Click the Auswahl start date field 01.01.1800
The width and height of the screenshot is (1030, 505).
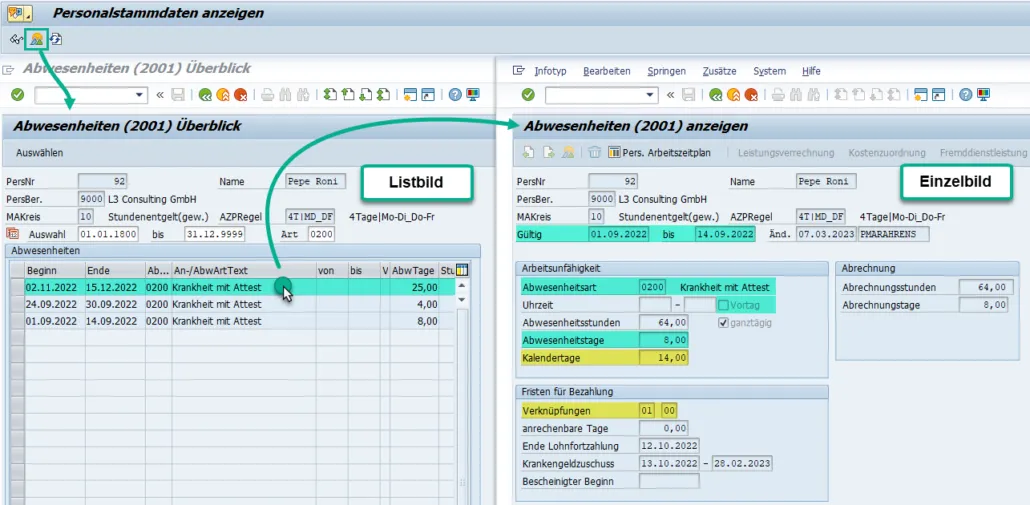tap(108, 234)
